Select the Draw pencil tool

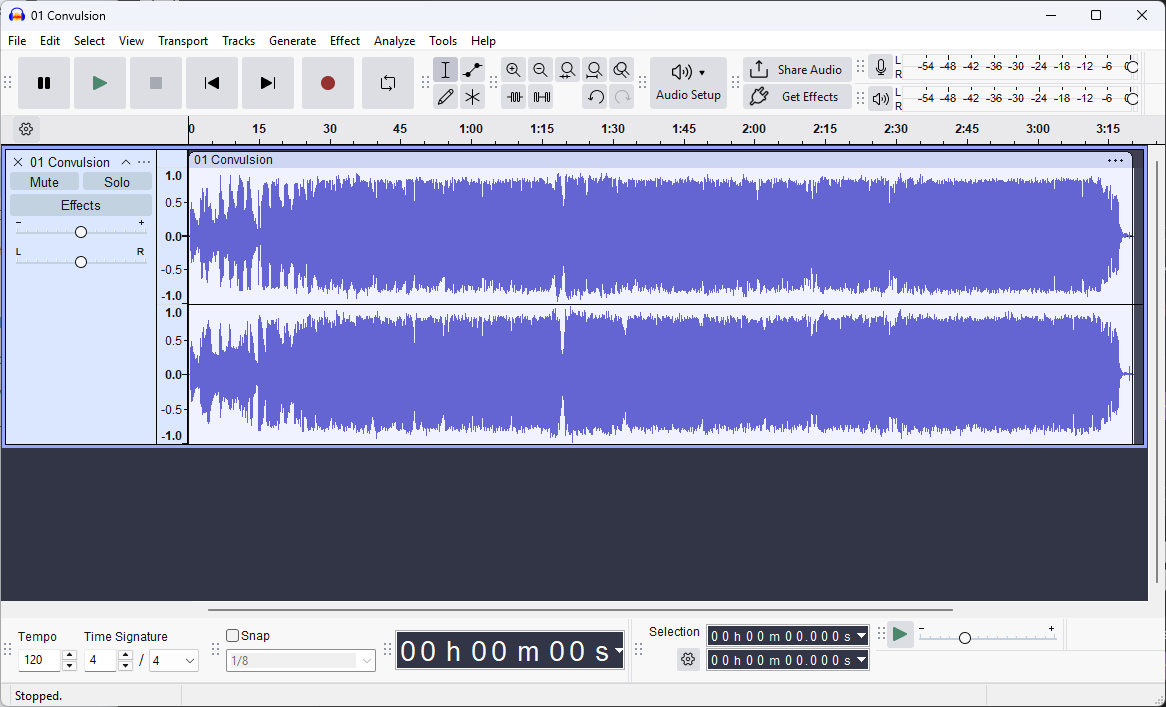coord(446,97)
